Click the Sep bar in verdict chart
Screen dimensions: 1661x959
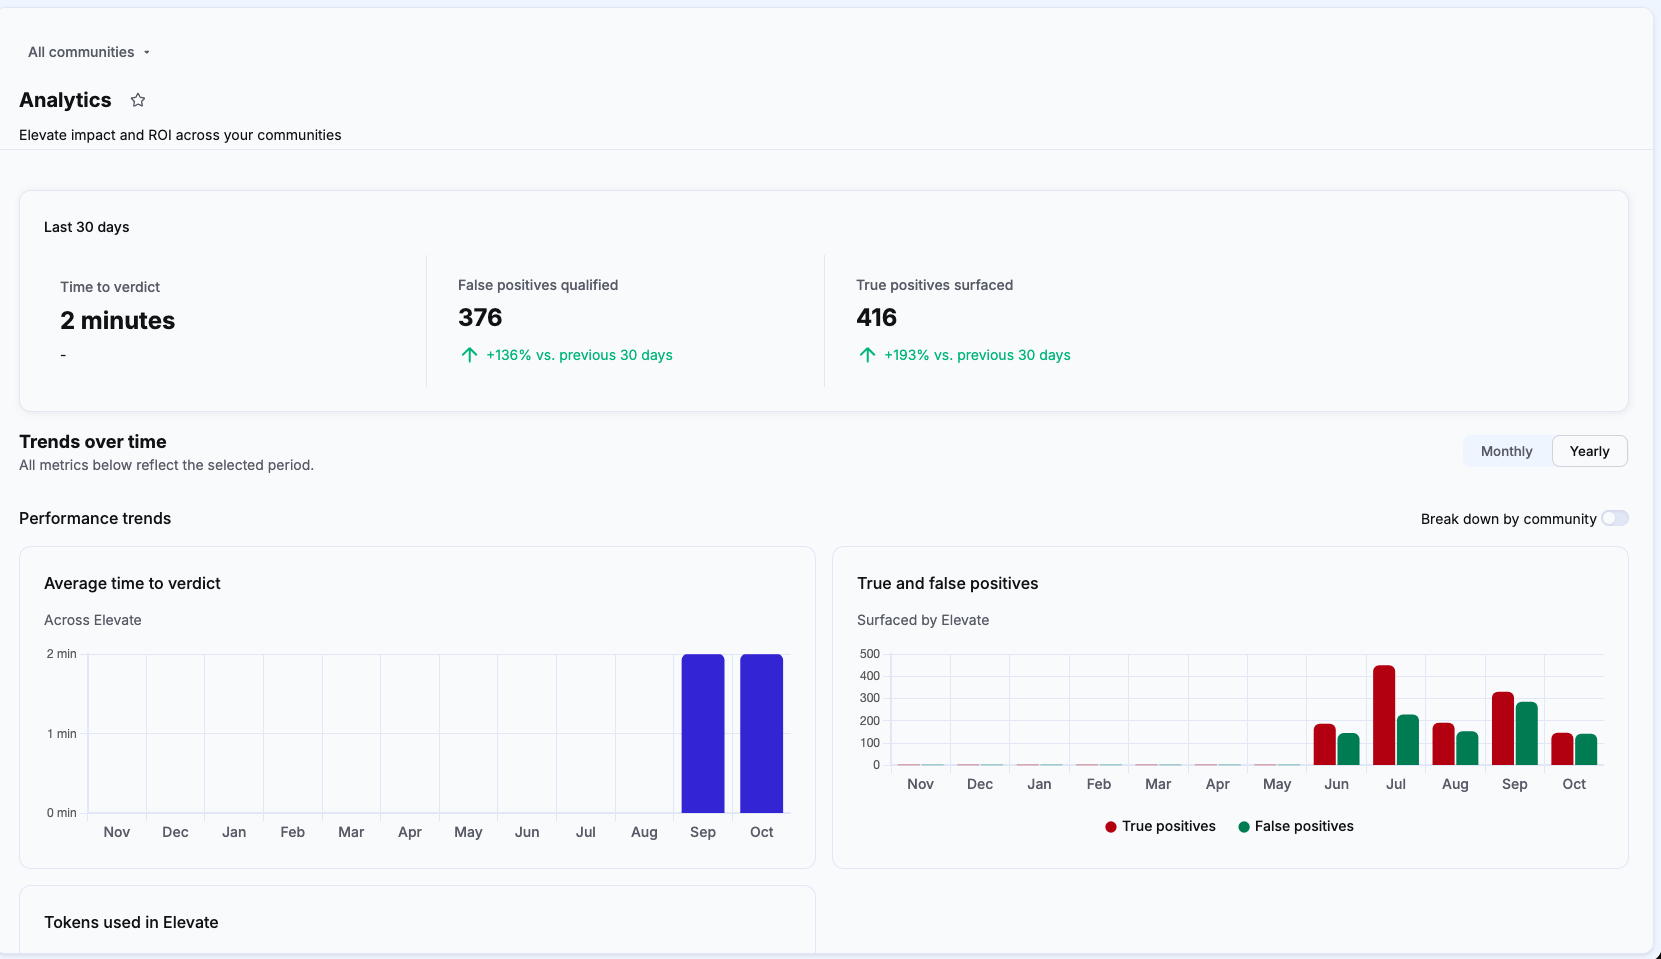(x=703, y=733)
